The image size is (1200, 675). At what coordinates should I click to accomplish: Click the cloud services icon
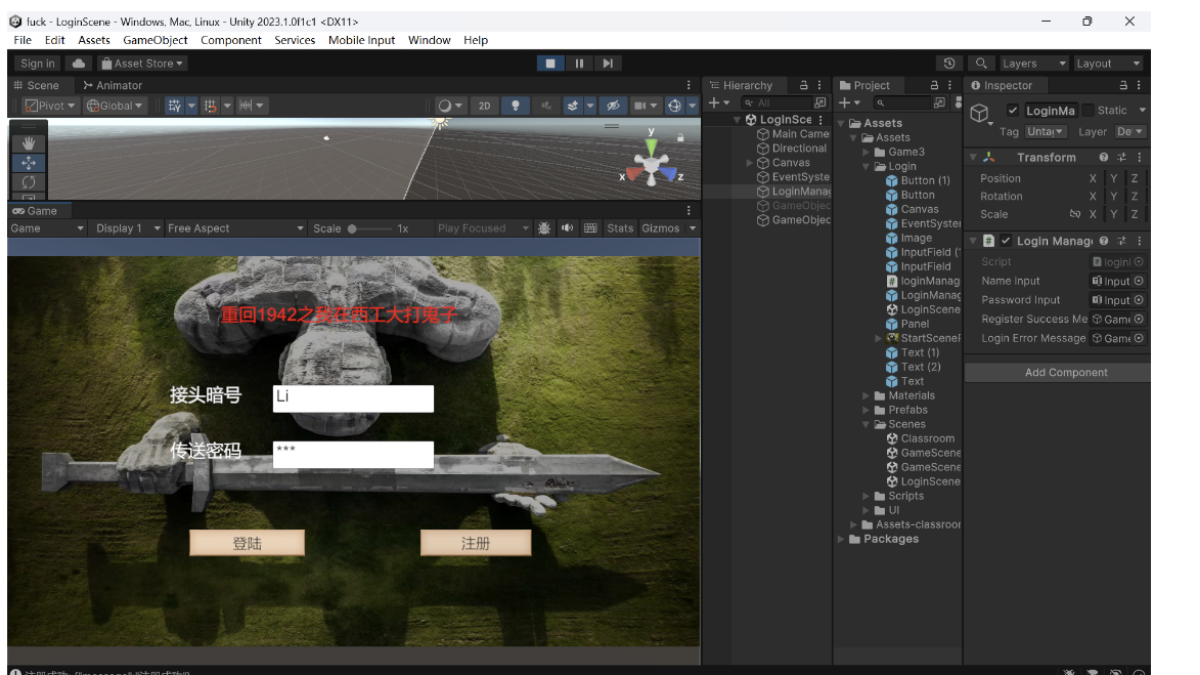click(80, 63)
